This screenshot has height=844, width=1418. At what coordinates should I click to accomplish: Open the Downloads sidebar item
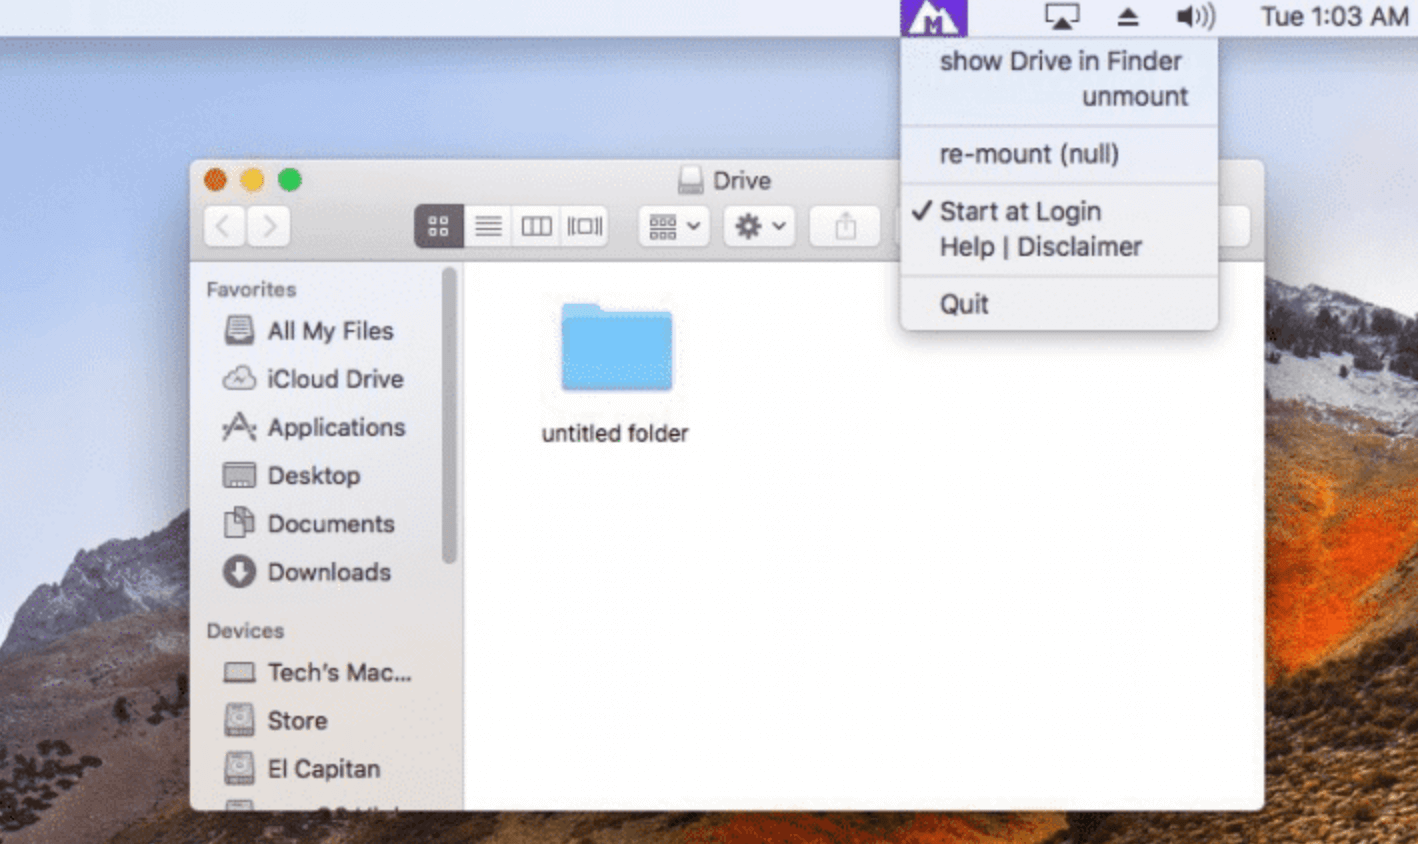point(329,572)
